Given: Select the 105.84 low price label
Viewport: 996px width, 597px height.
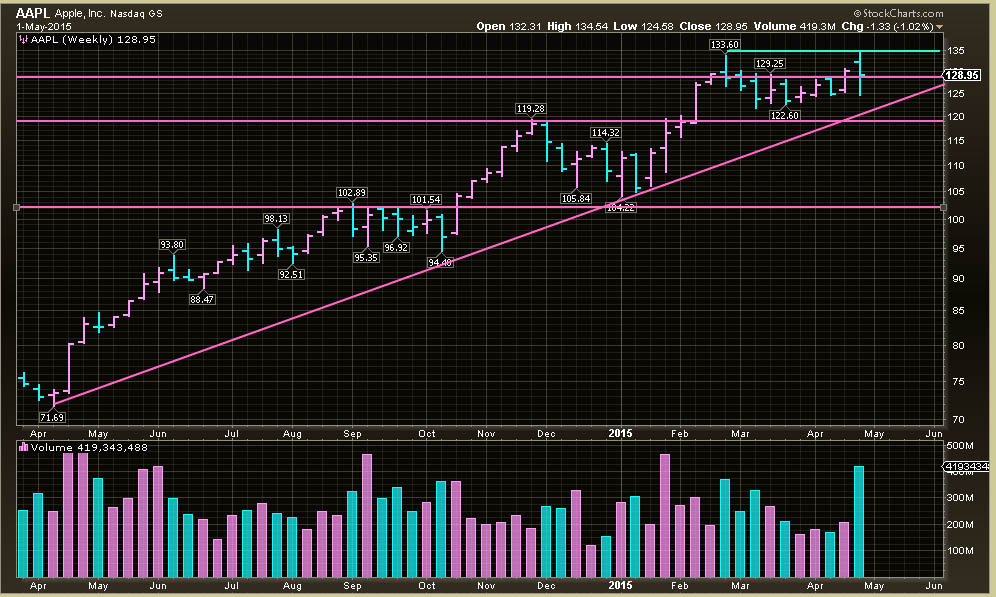Looking at the screenshot, I should pyautogui.click(x=576, y=199).
